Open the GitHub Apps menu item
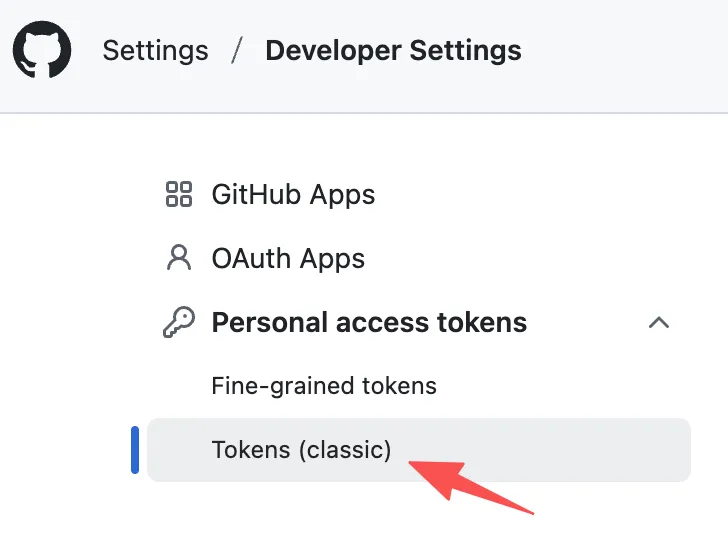Screen dimensions: 728x544 click(293, 194)
